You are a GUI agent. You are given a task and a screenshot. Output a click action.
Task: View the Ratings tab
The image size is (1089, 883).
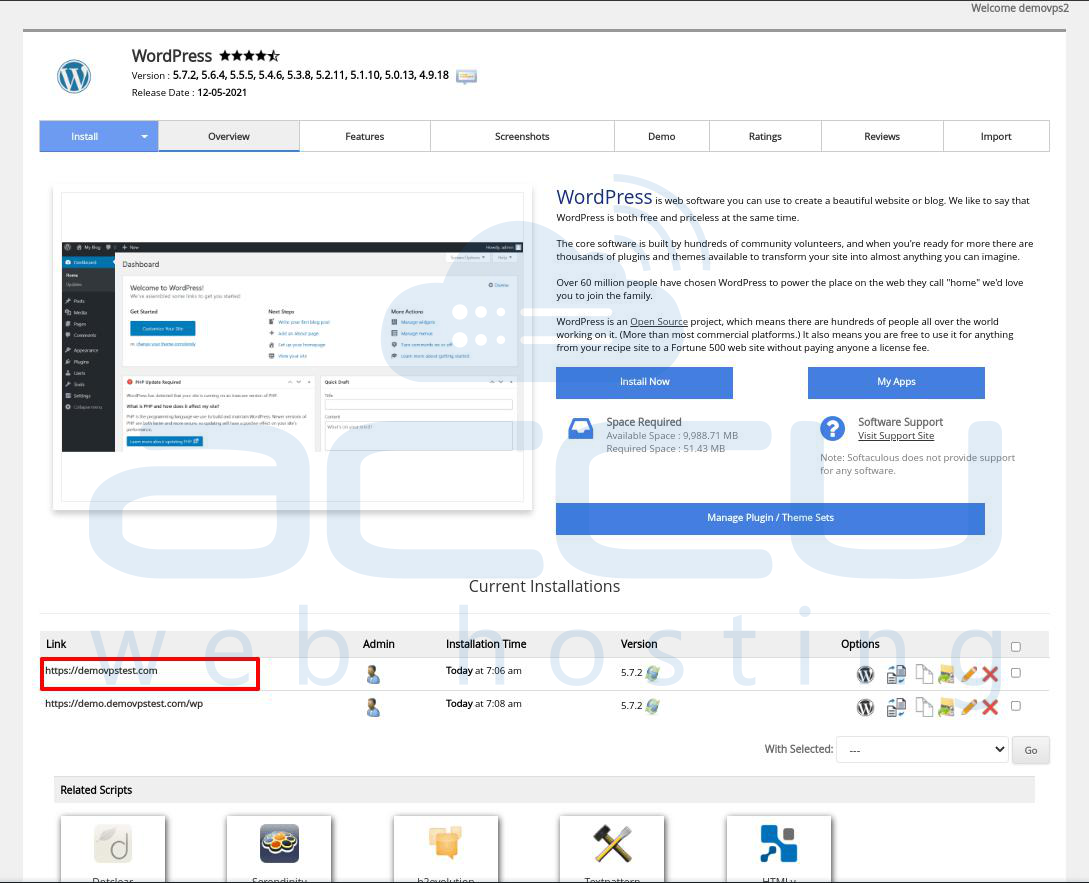coord(765,136)
